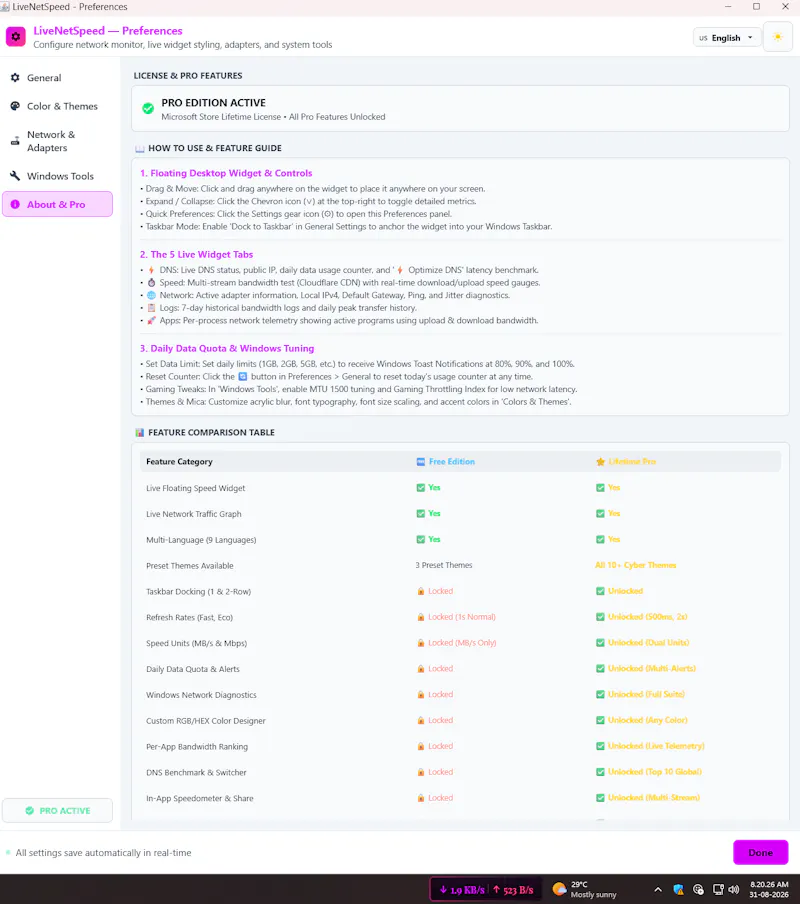Click the globe Network tab icon in guide
Screen dimensions: 800x904
point(151,295)
